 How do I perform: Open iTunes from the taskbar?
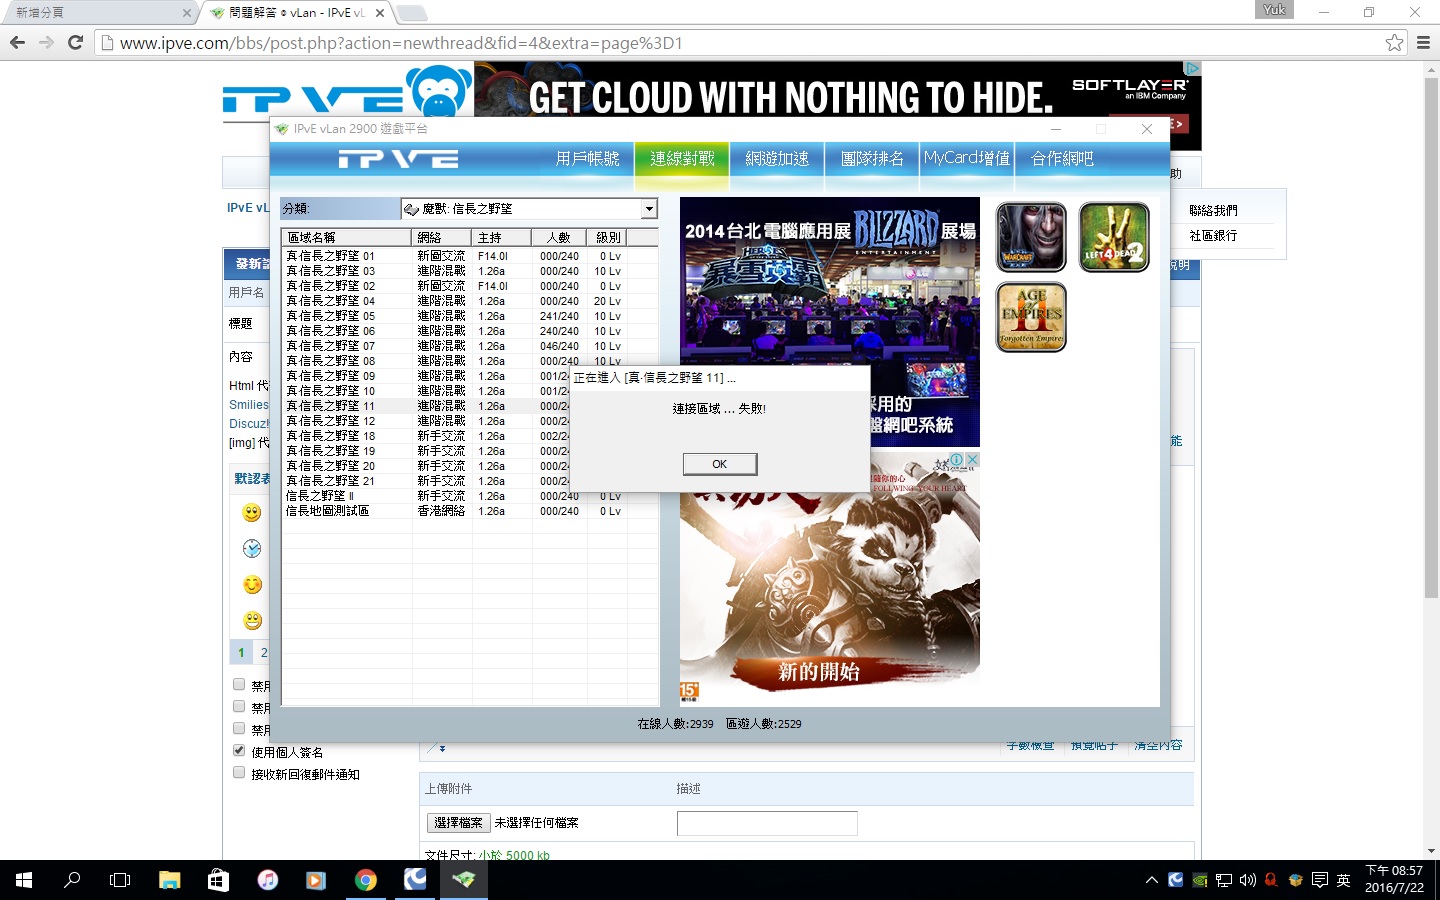coord(267,880)
